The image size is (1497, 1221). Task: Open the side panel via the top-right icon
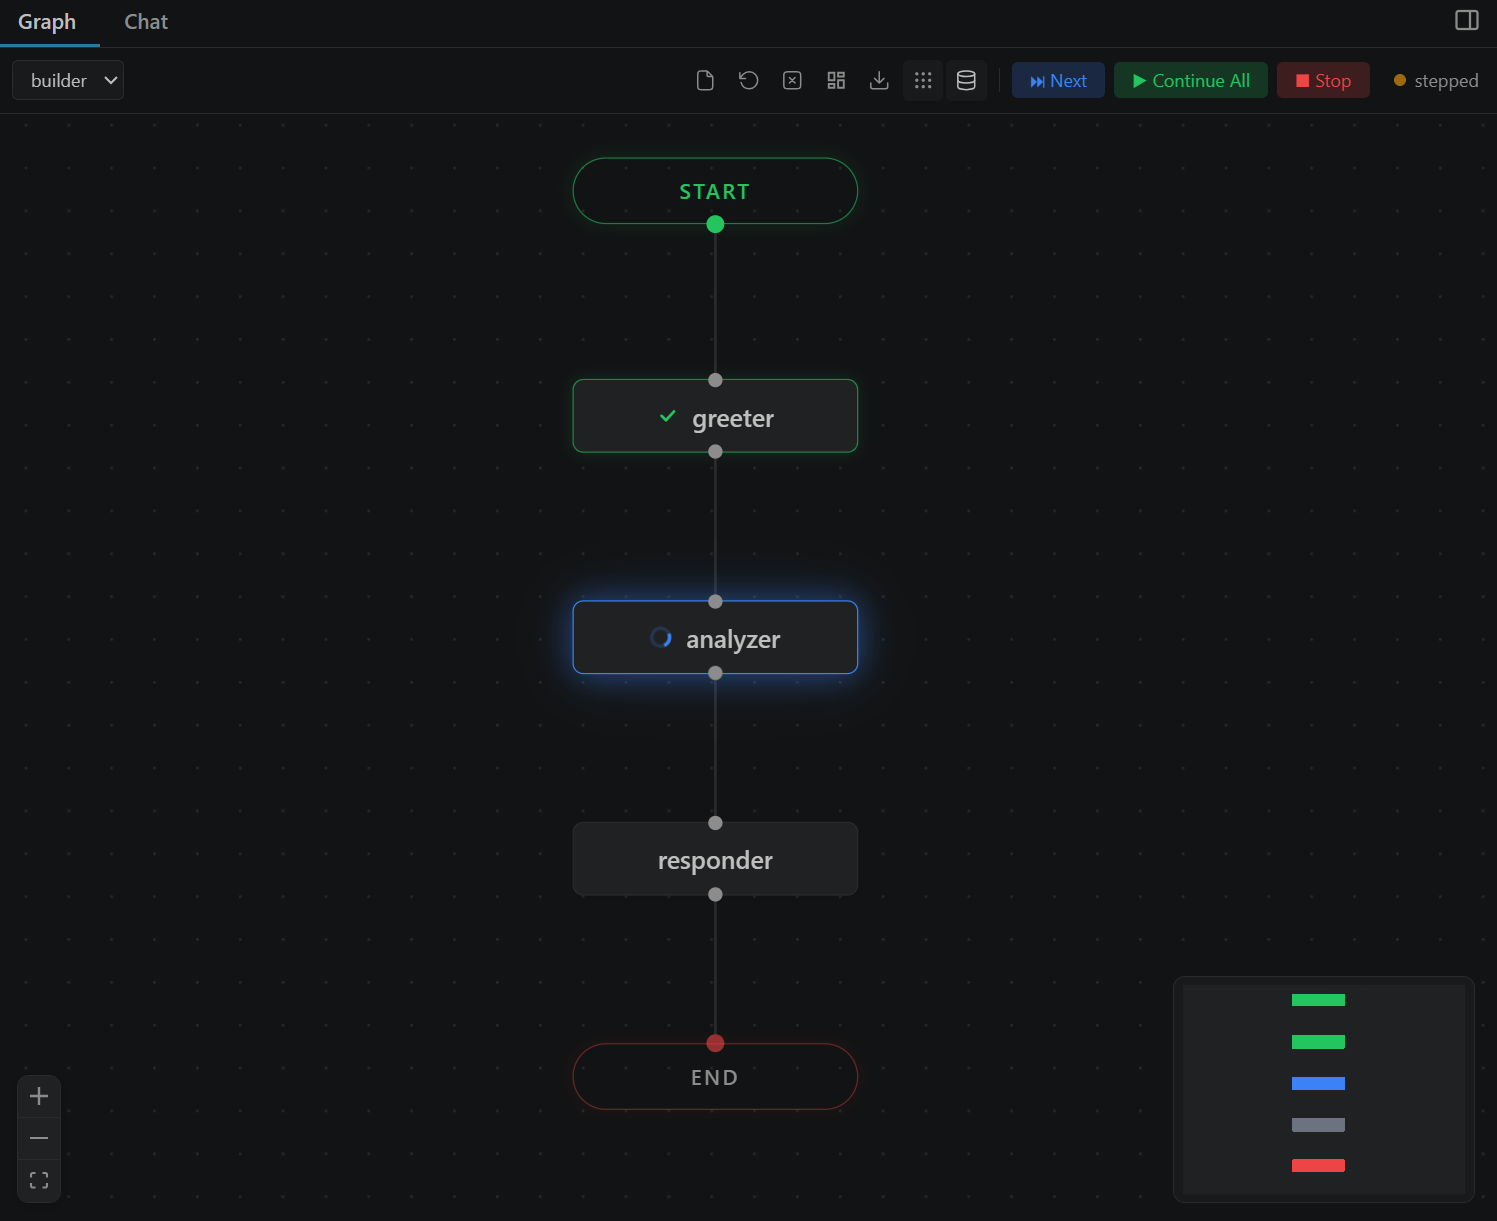tap(1466, 20)
